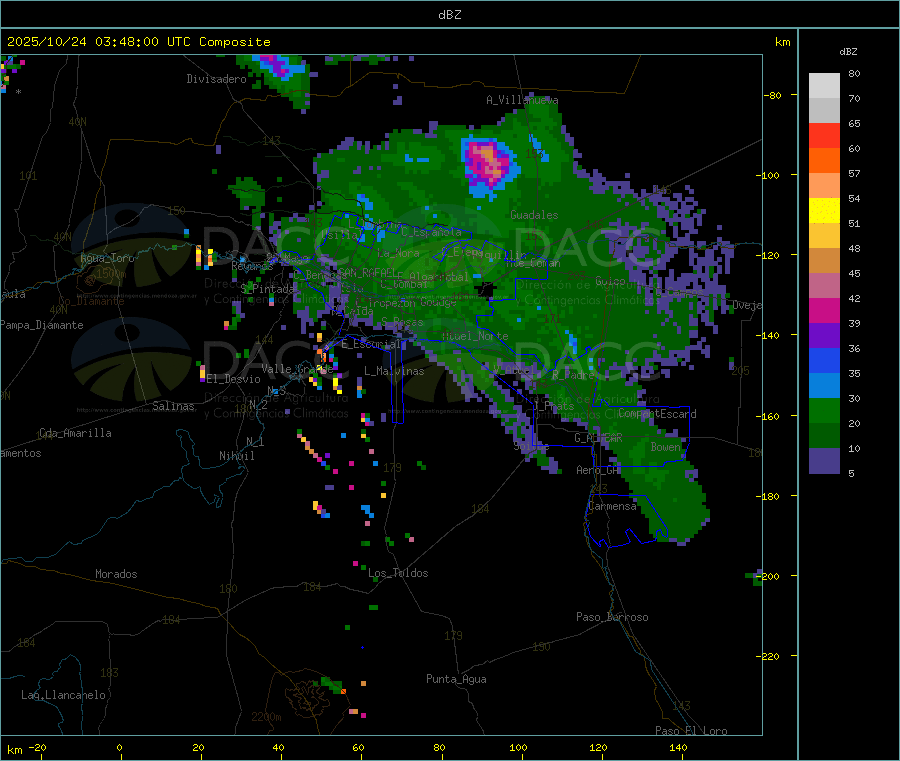Click the '2025/10/24 03:48:00 UTC Composite' timestamp

(138, 42)
